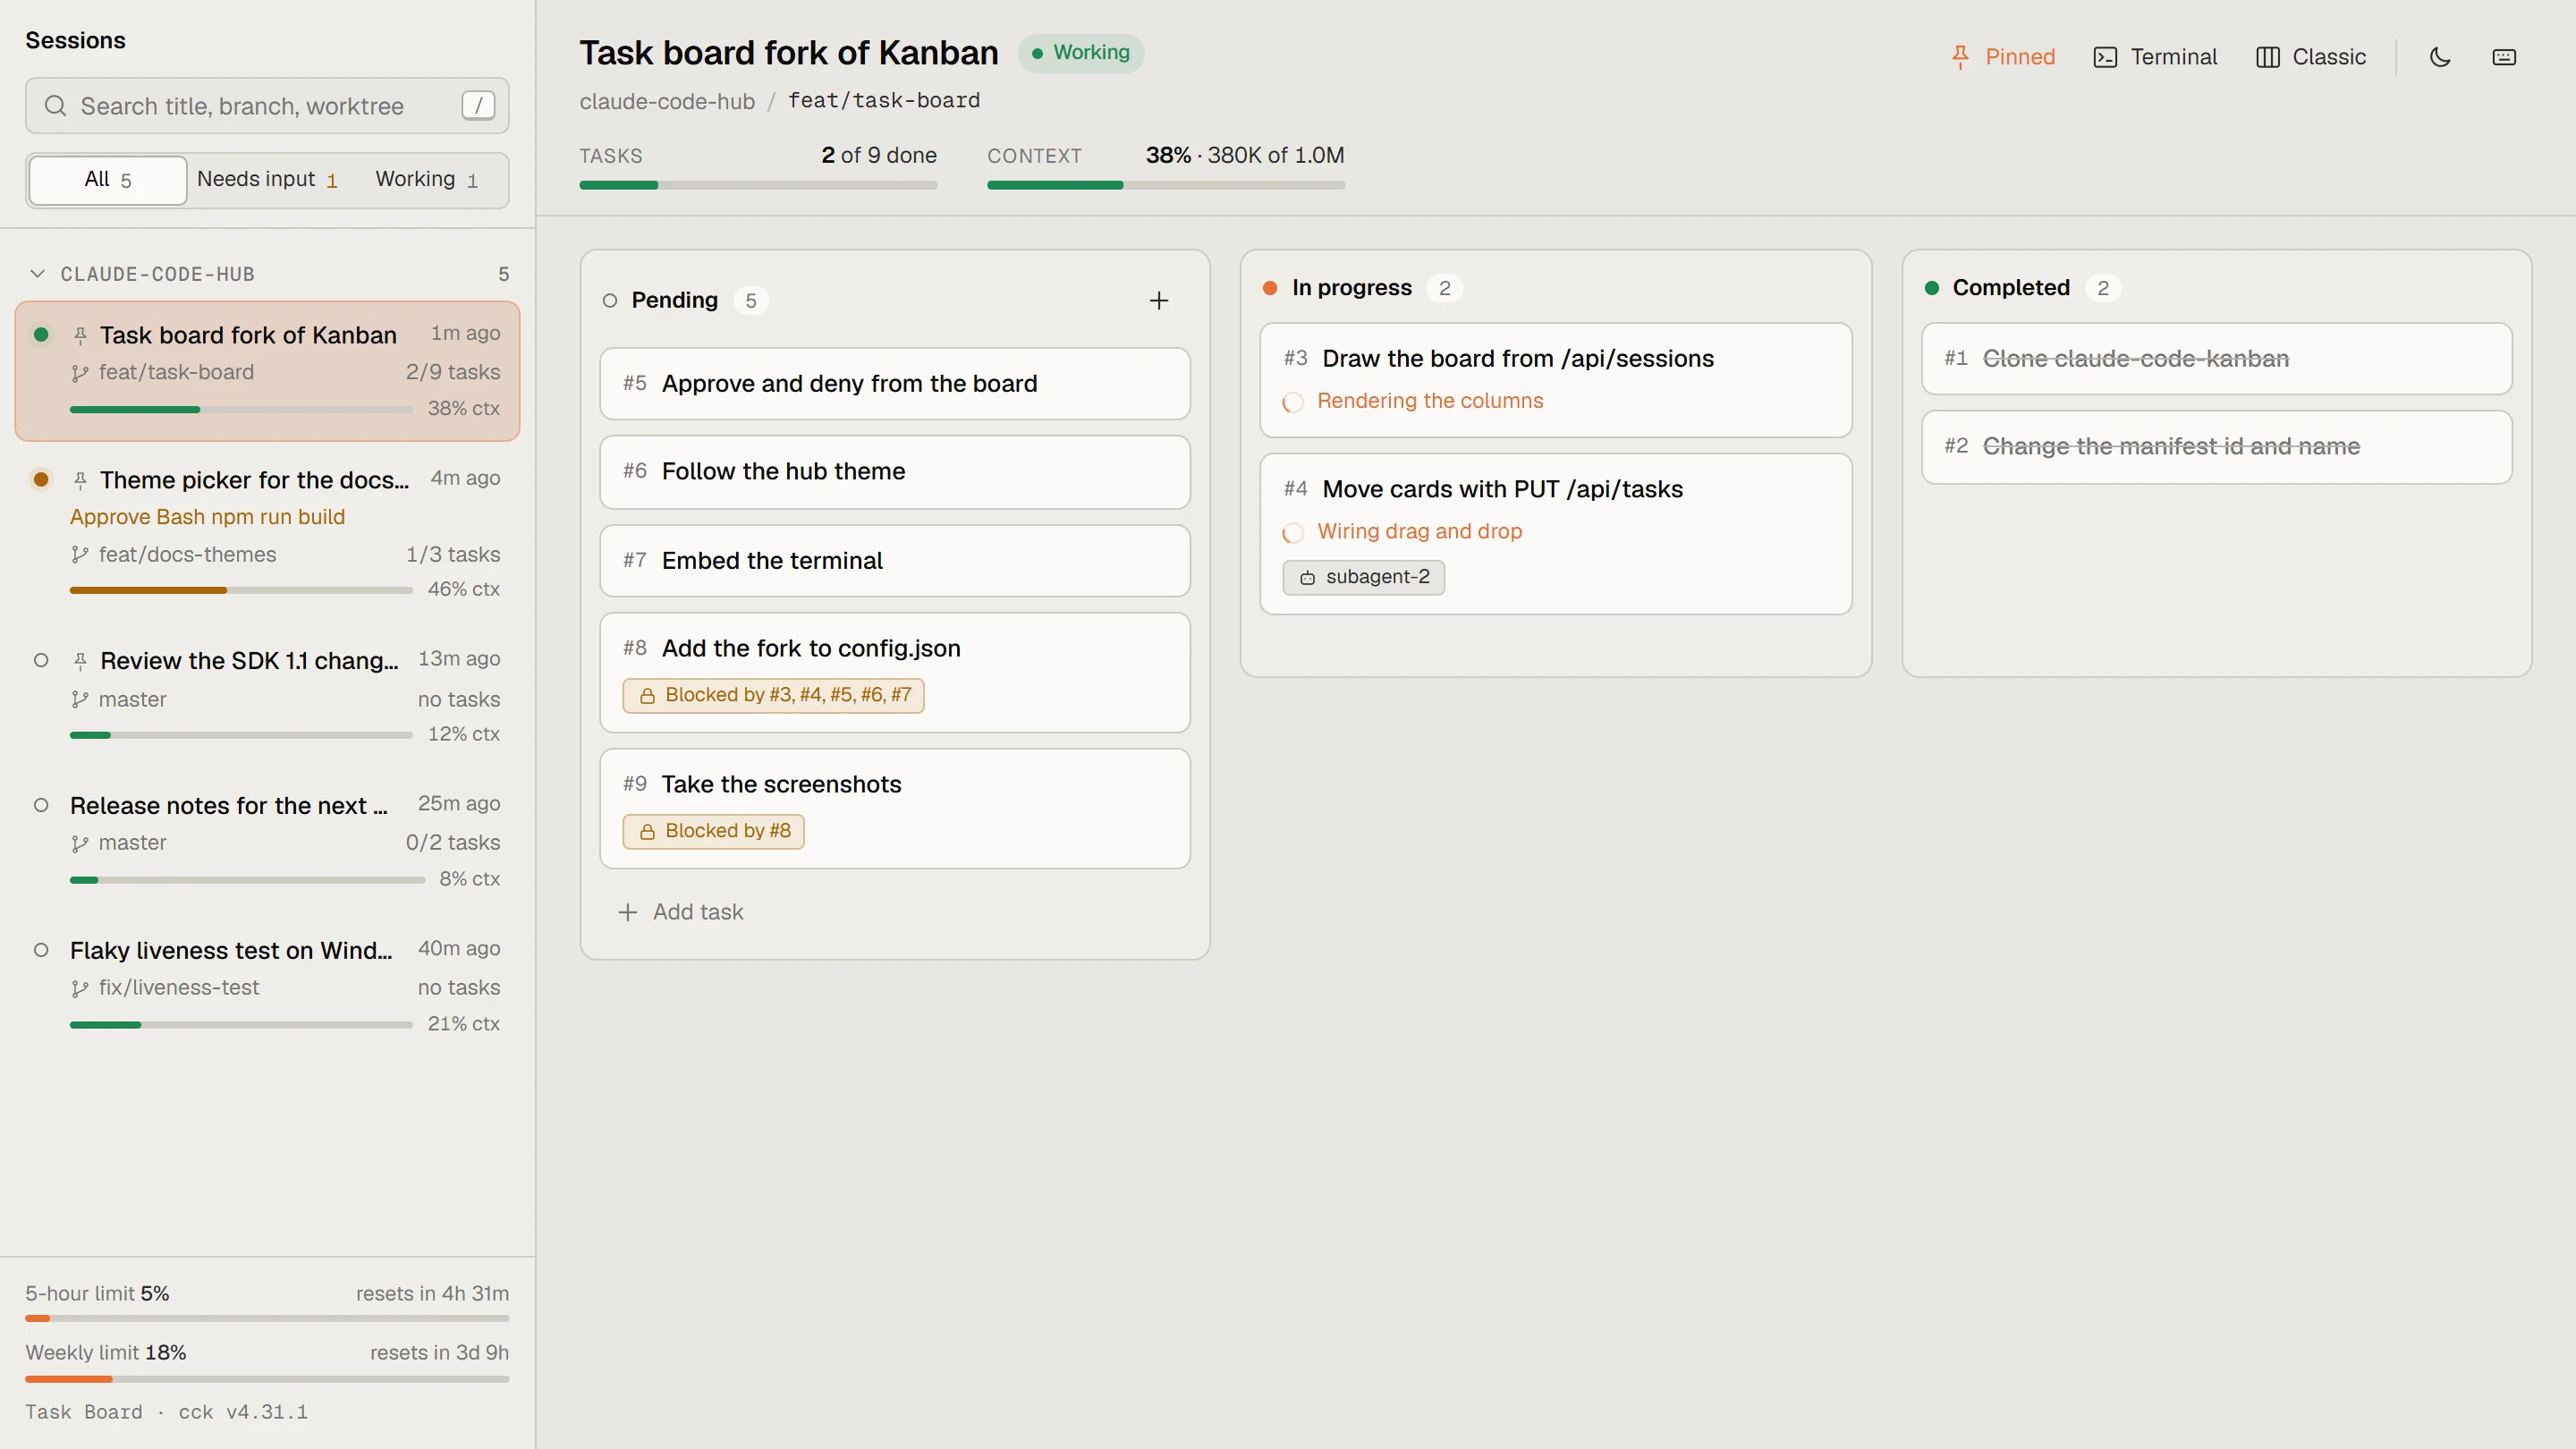
Task: Click branch icon next to feat/docs-themes
Action: 80,555
